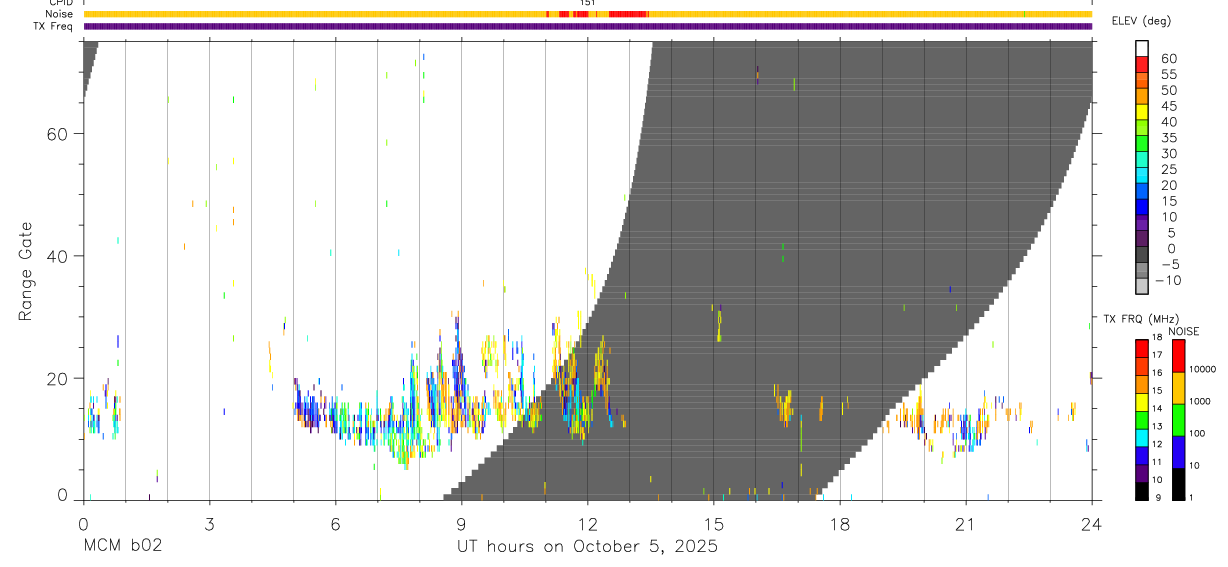Screen dimensions: 1228x567
Task: Click the 13 label on the TX FRQ scale
Action: click(1156, 426)
